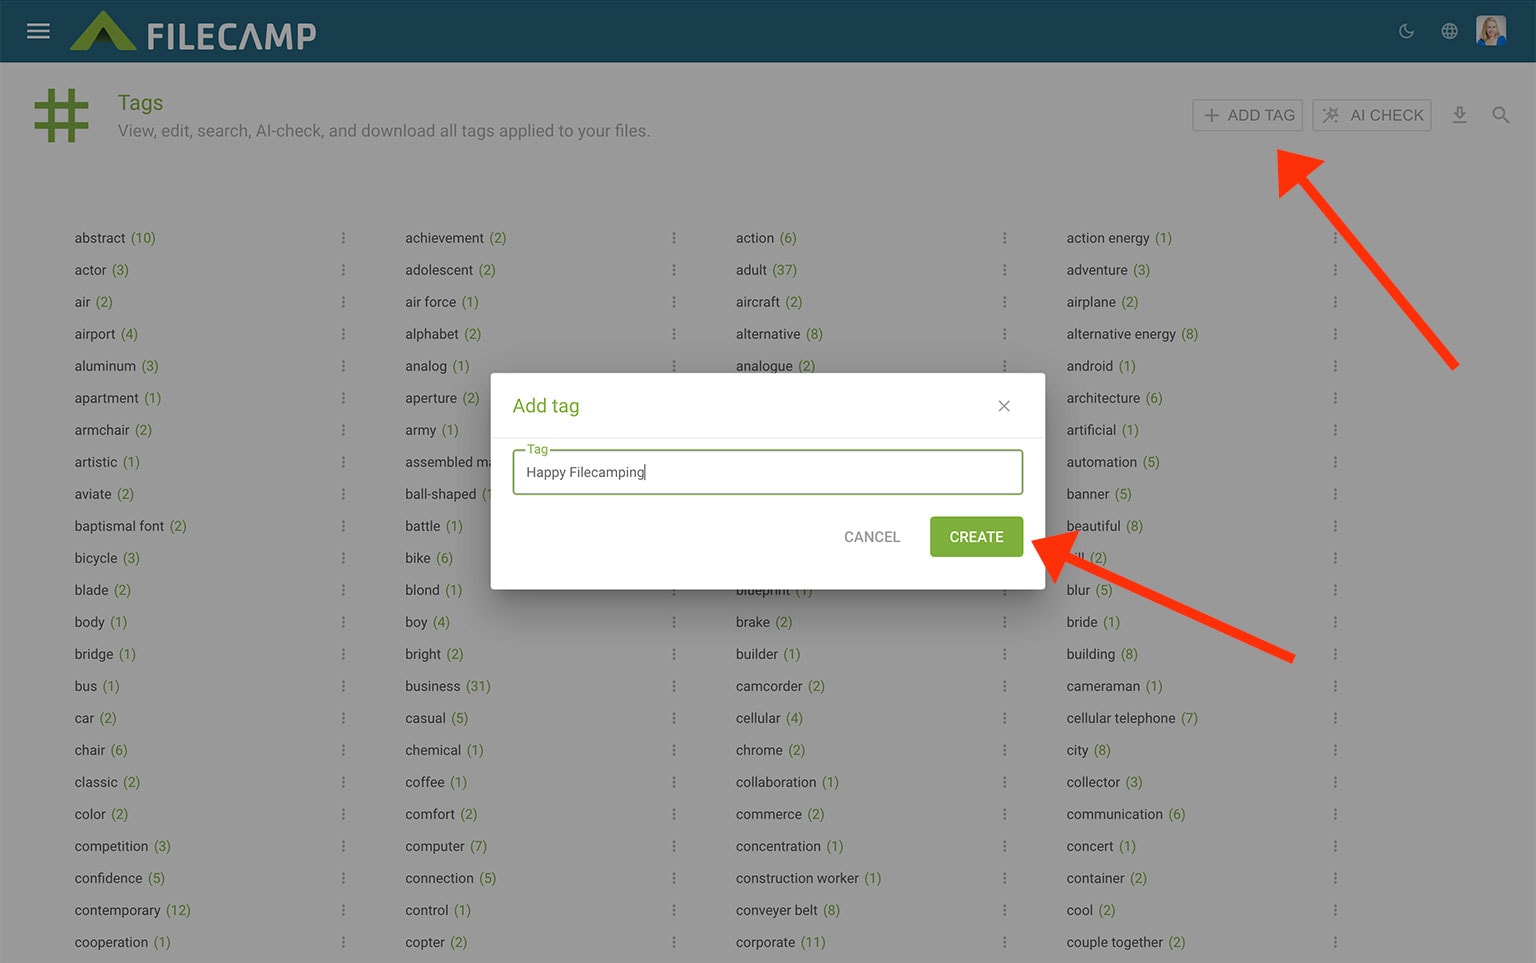Close the Add tag dialog

(1004, 406)
